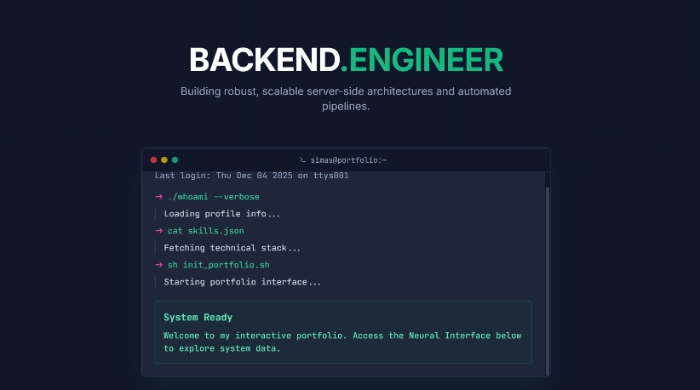
Task: Click the 'cat skills.json' command line
Action: pos(206,231)
